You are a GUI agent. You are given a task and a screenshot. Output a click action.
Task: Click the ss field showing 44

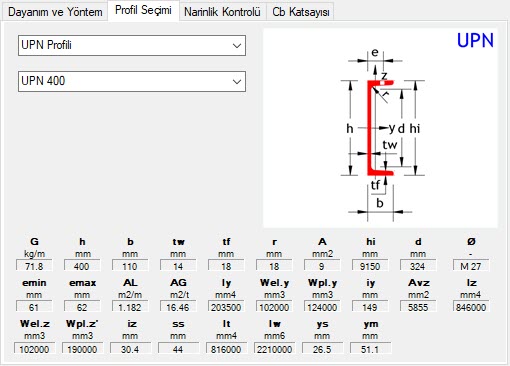pos(178,349)
